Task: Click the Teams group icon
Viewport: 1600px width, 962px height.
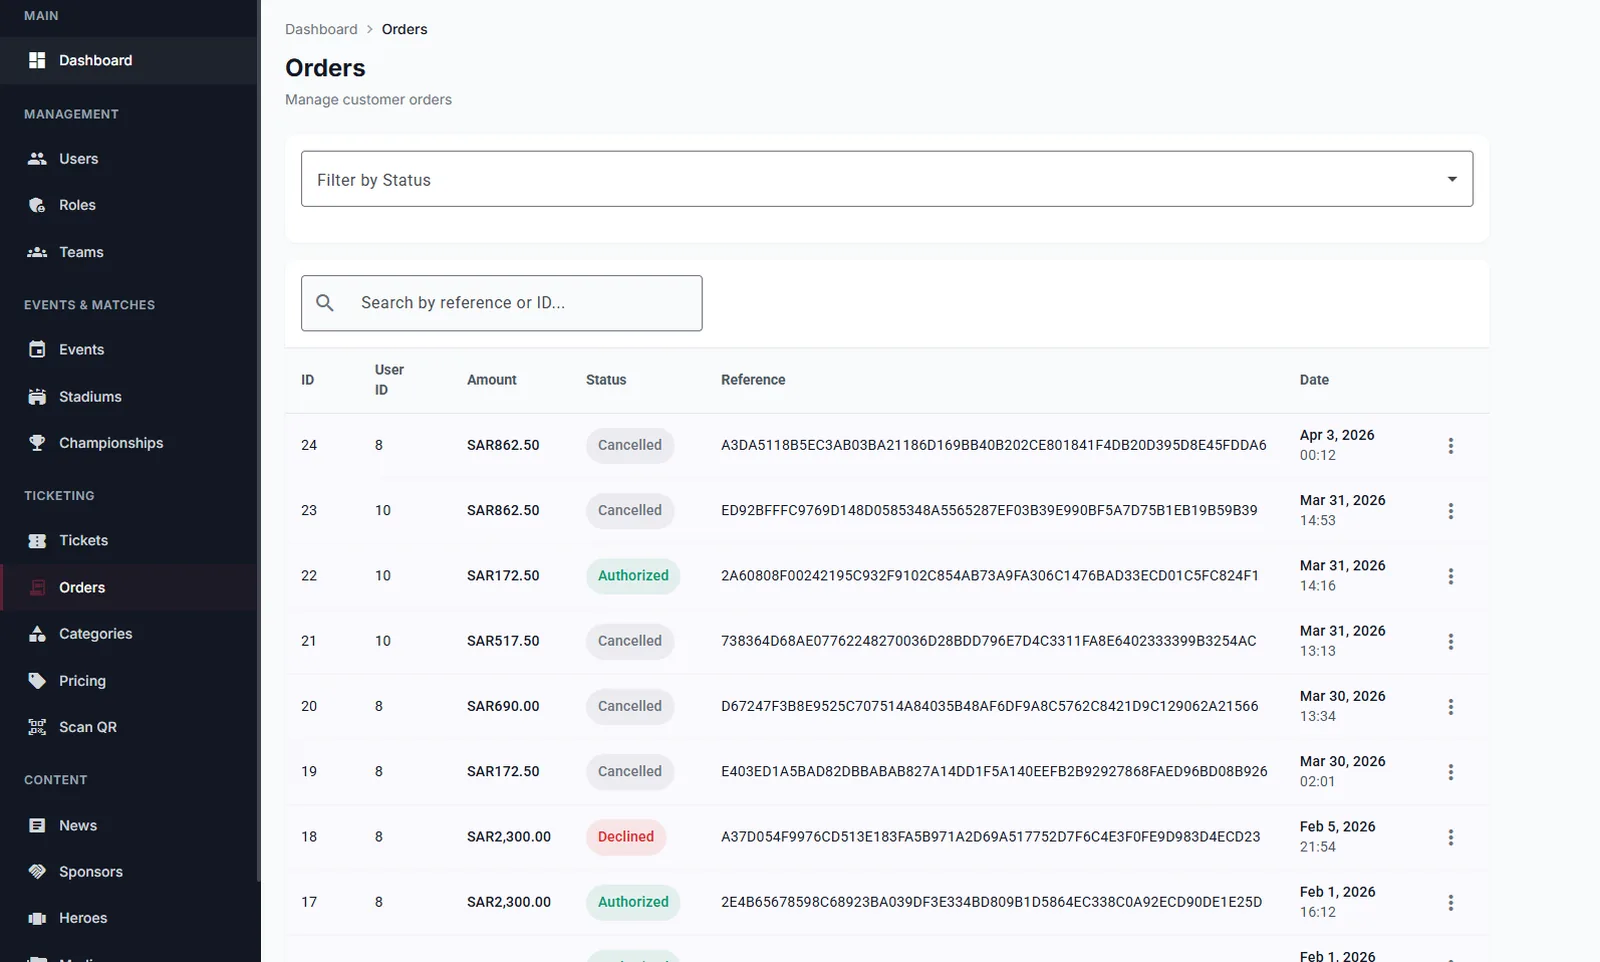Action: click(37, 252)
